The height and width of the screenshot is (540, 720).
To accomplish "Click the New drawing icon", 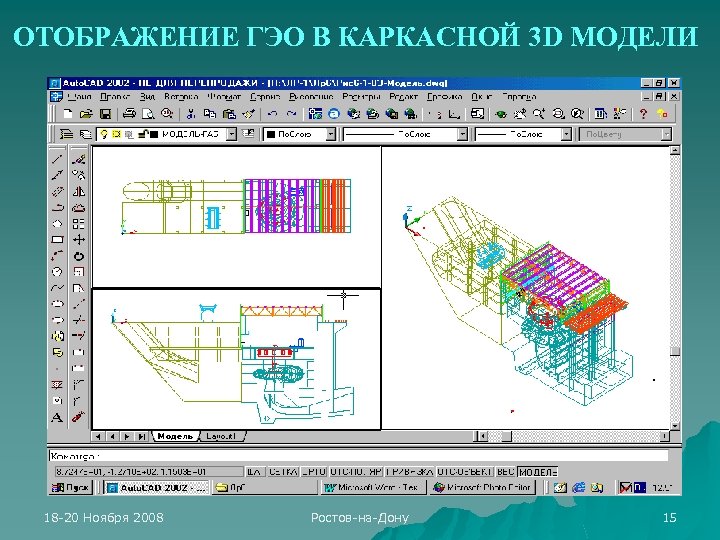I will [68, 113].
